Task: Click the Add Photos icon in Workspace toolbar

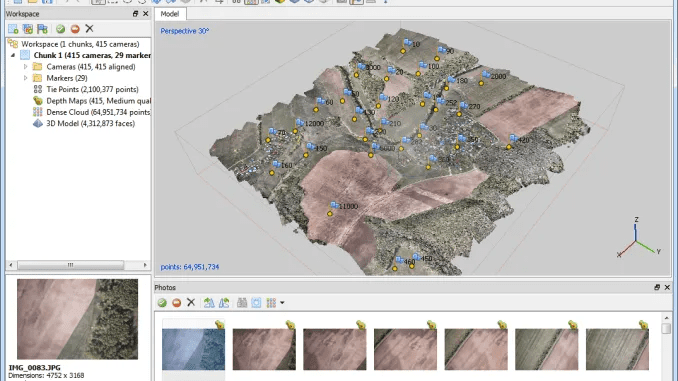Action: [x=28, y=29]
